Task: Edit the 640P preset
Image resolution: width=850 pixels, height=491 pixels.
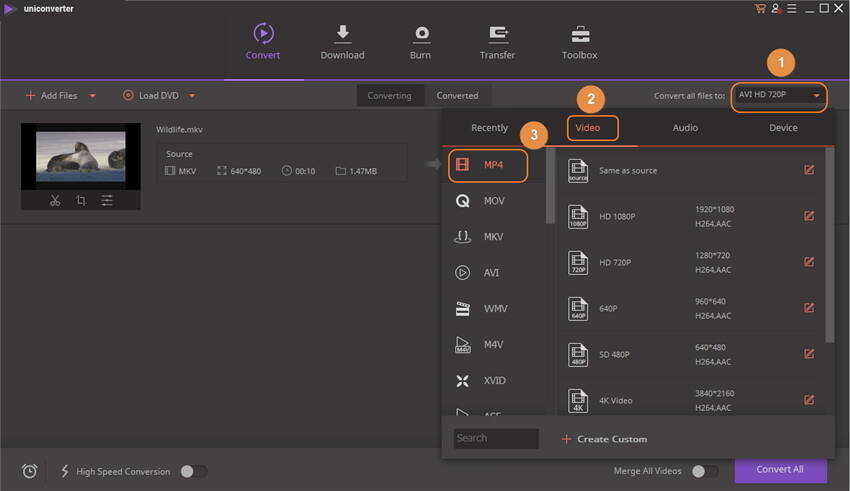Action: point(809,308)
